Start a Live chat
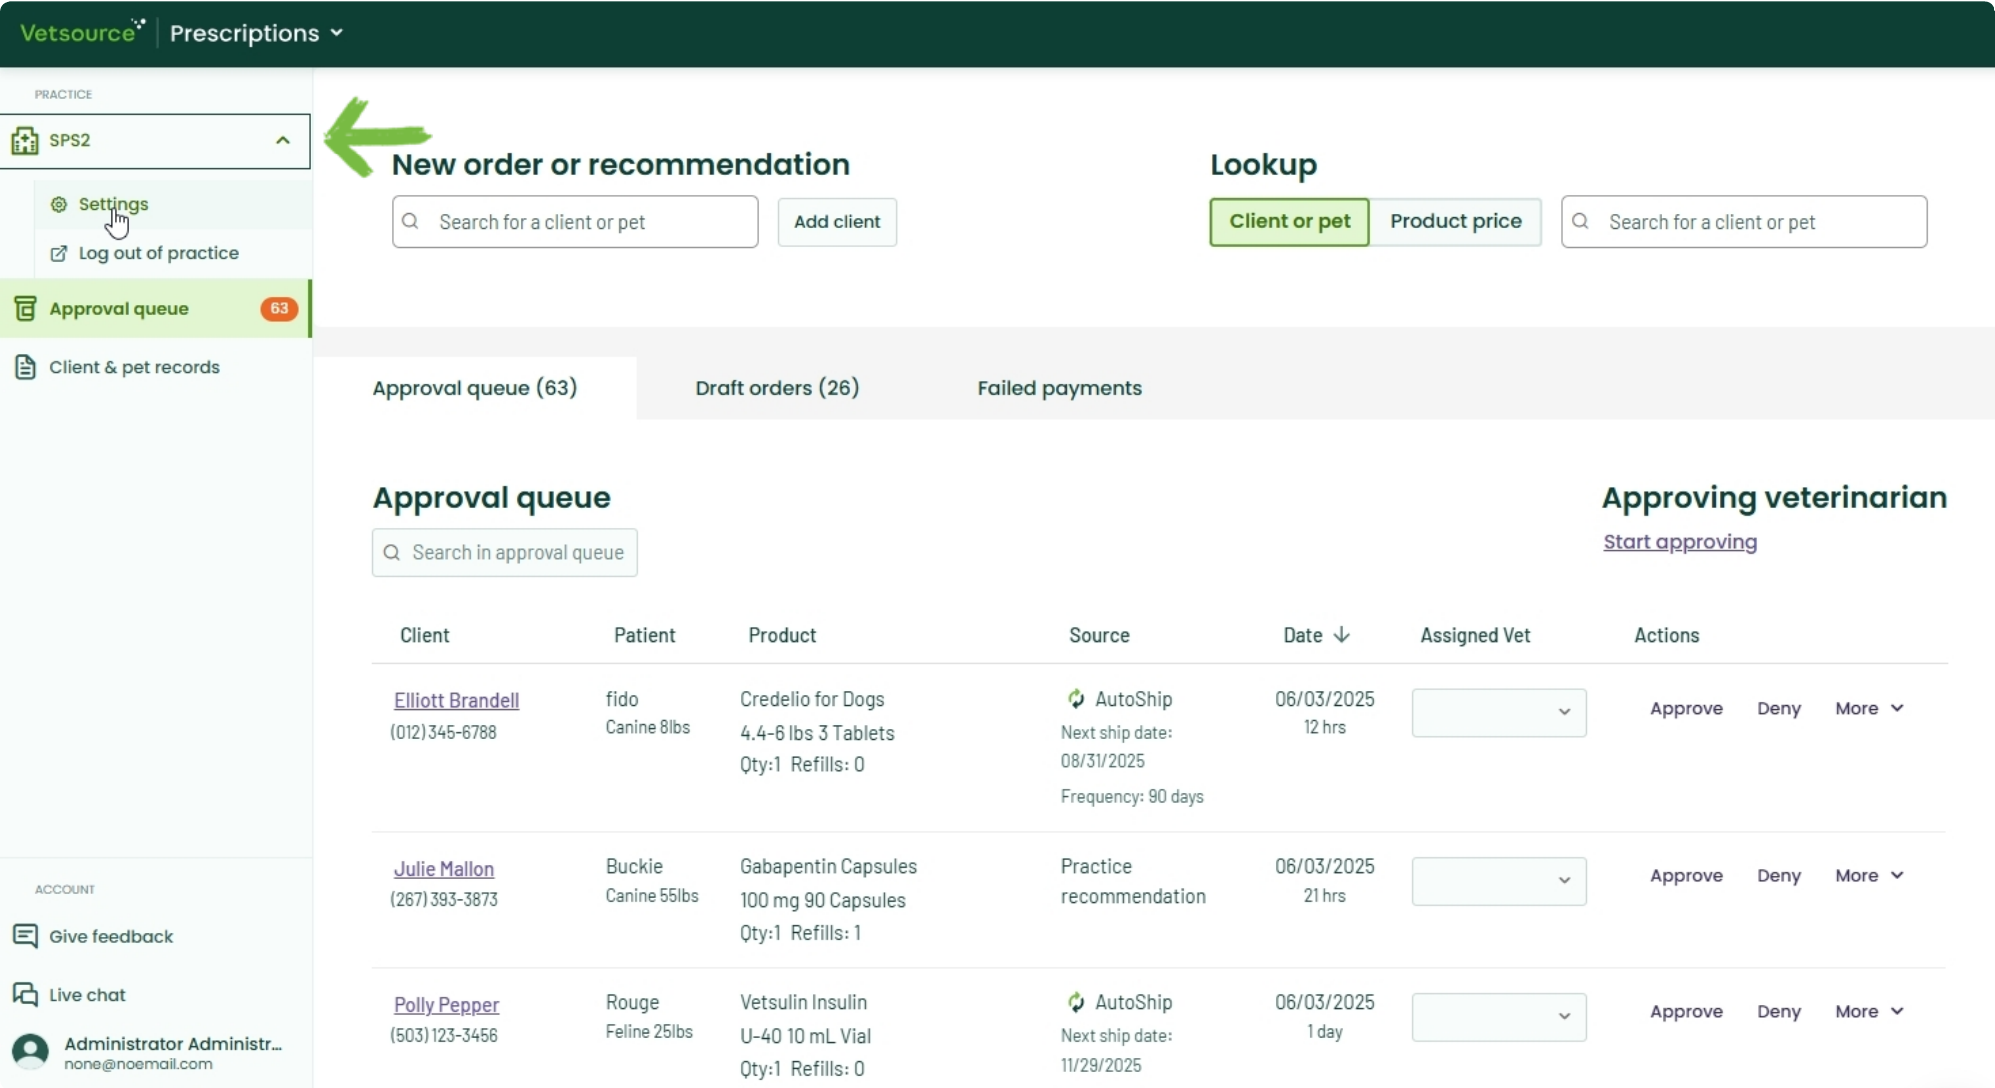 87,995
